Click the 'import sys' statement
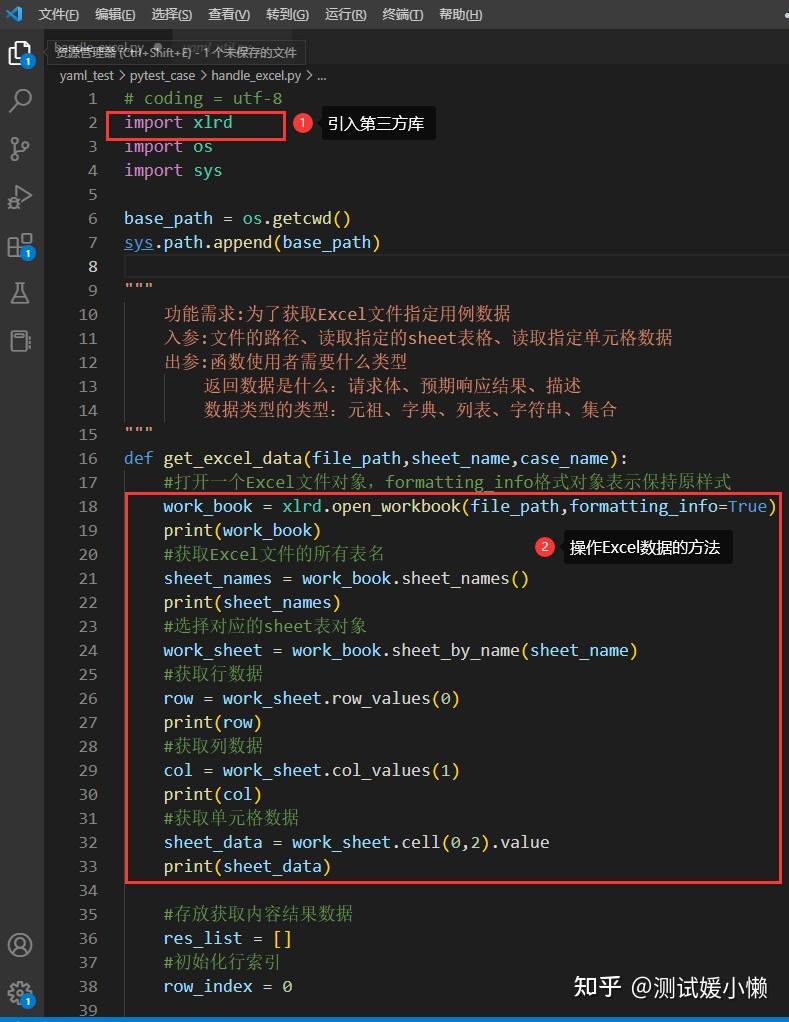Viewport: 789px width, 1022px height. click(x=173, y=171)
